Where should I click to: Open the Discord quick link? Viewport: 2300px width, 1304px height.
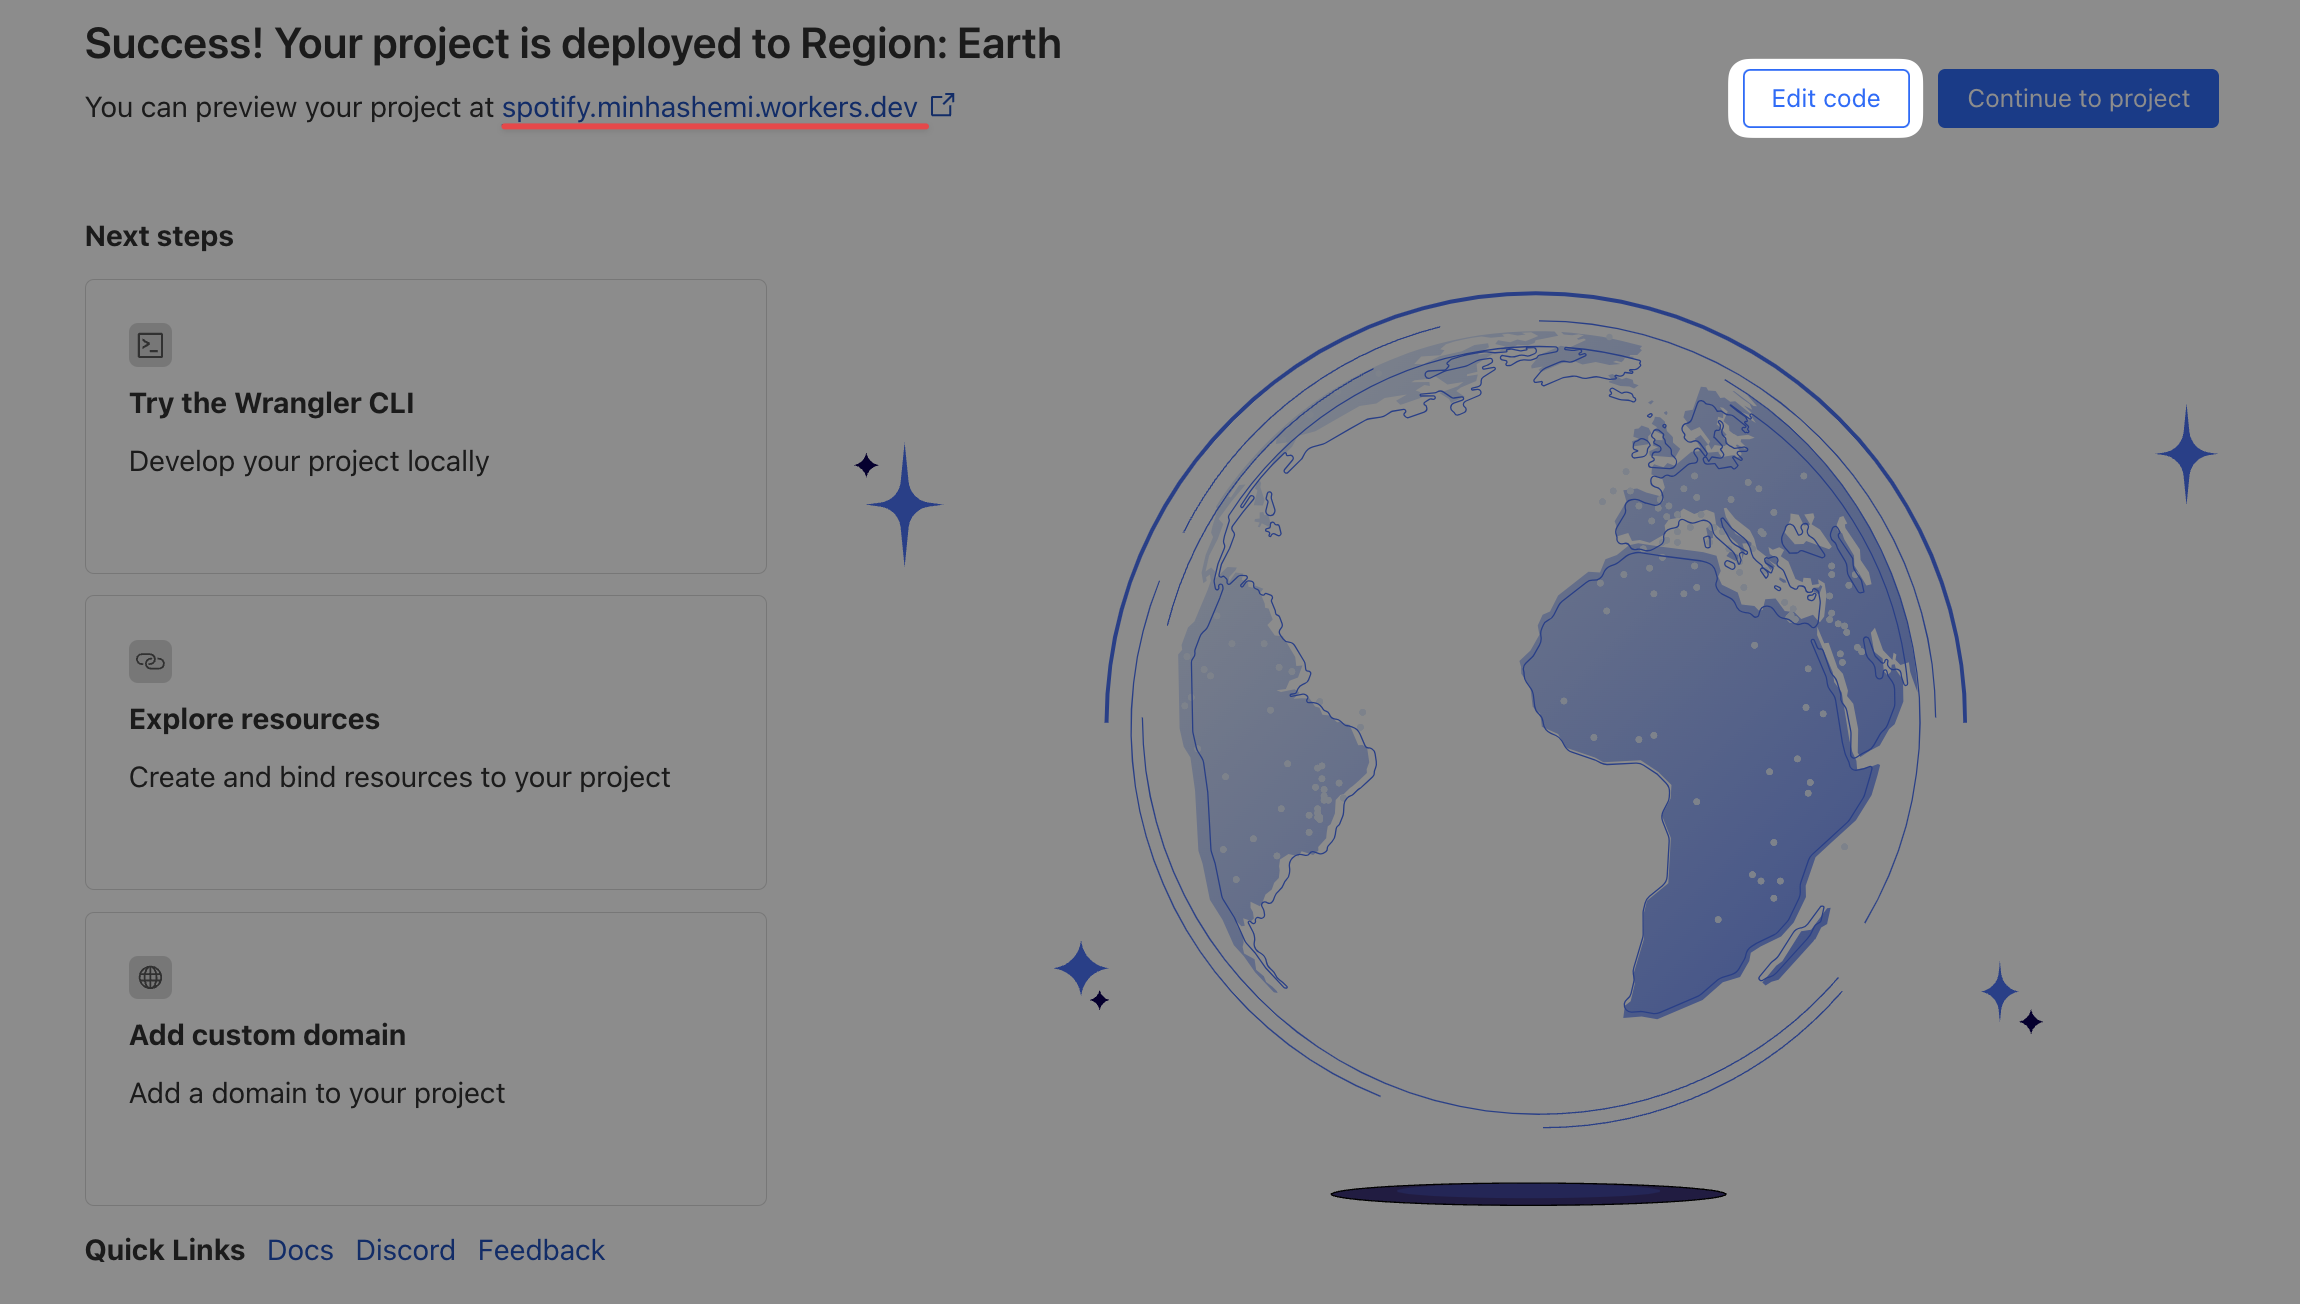pos(405,1250)
